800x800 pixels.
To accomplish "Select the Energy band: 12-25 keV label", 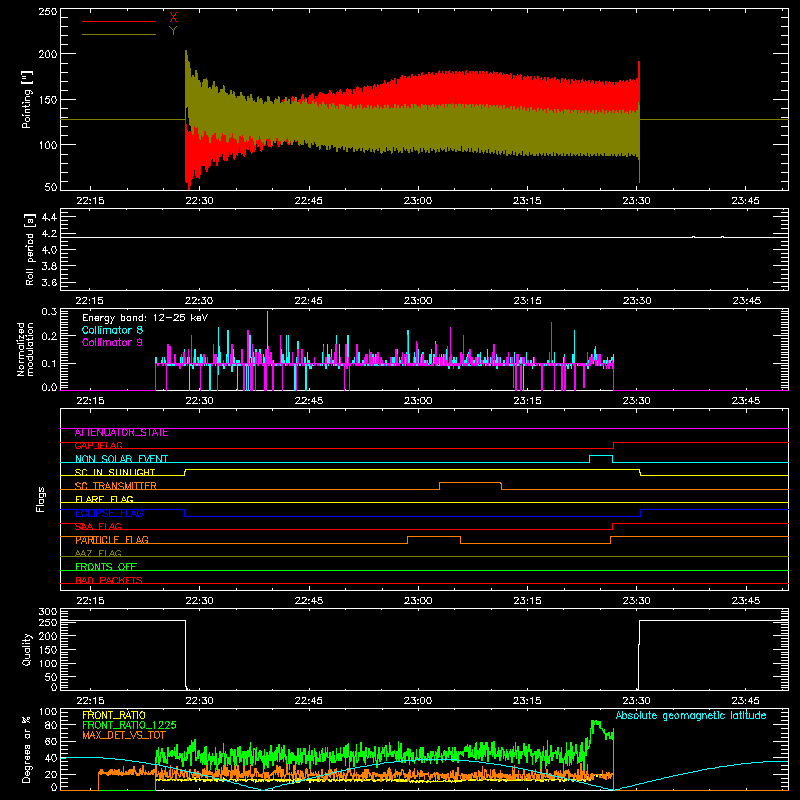I will tap(145, 318).
